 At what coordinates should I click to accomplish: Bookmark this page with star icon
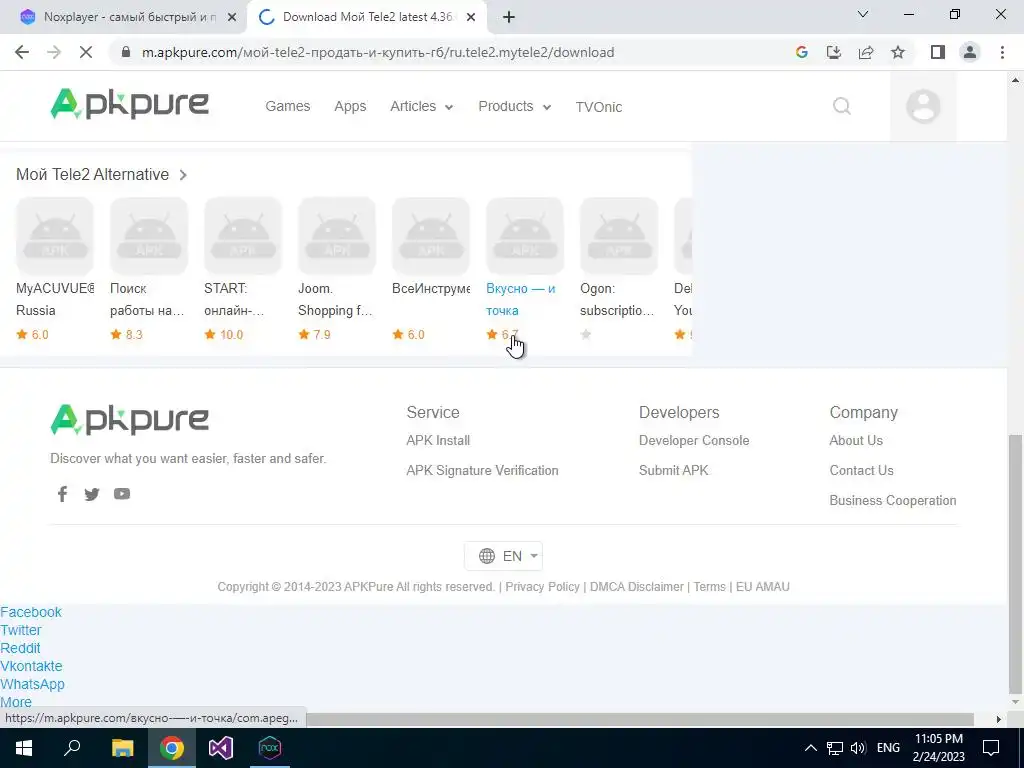click(x=898, y=52)
